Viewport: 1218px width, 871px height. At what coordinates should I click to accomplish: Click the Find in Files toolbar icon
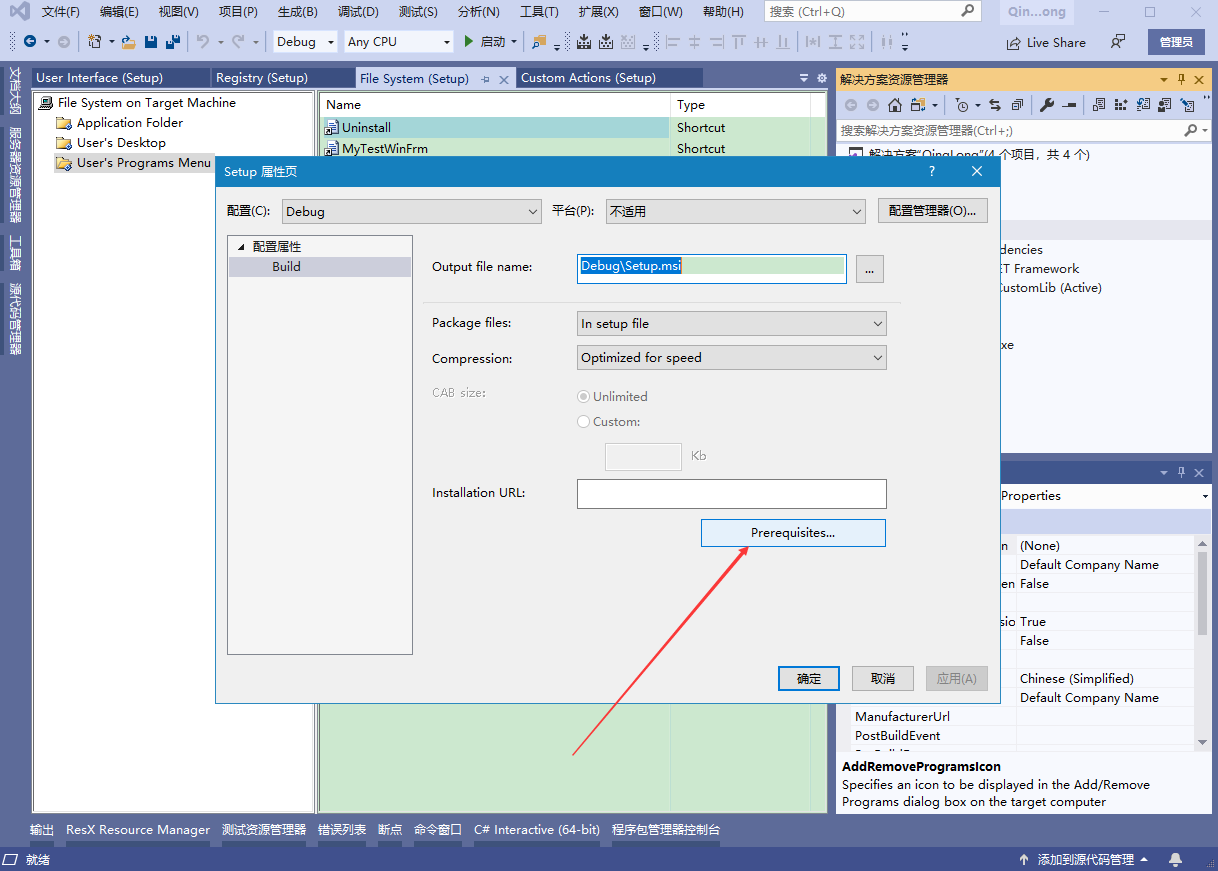pyautogui.click(x=540, y=42)
